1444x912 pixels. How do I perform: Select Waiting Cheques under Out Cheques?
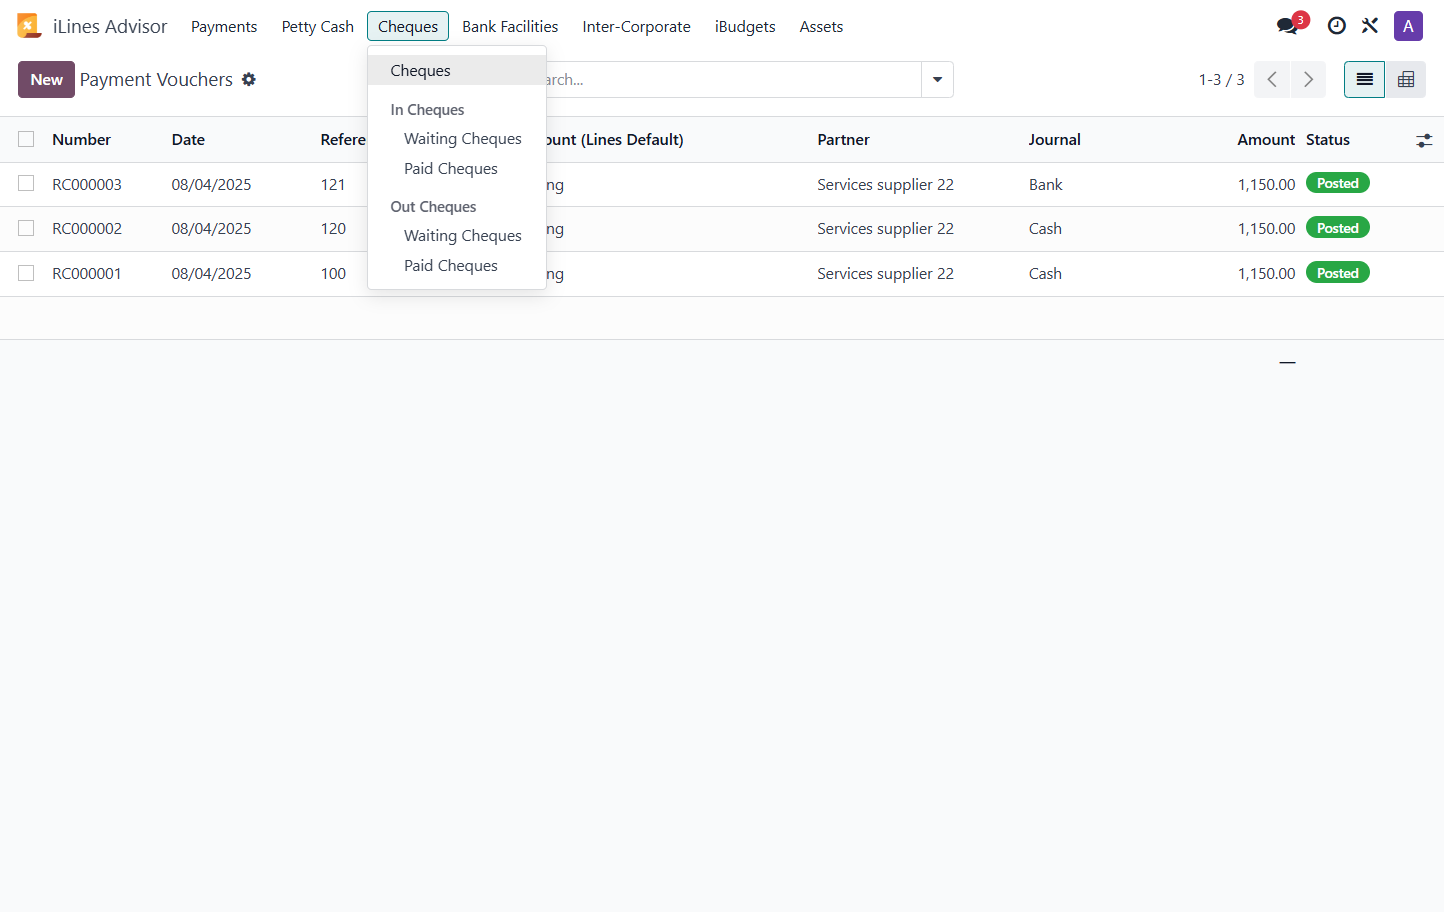(457, 236)
